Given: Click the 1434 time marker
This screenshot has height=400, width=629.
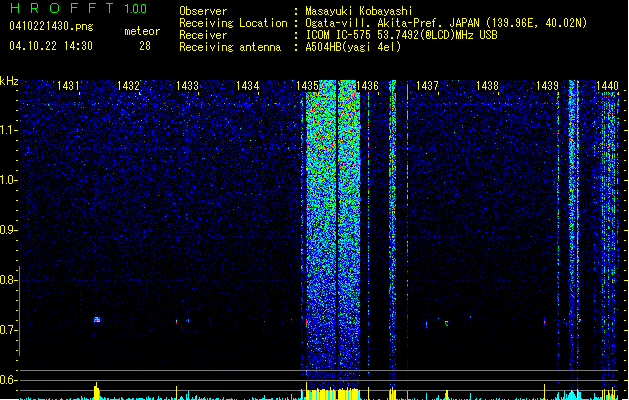Looking at the screenshot, I should pos(248,86).
